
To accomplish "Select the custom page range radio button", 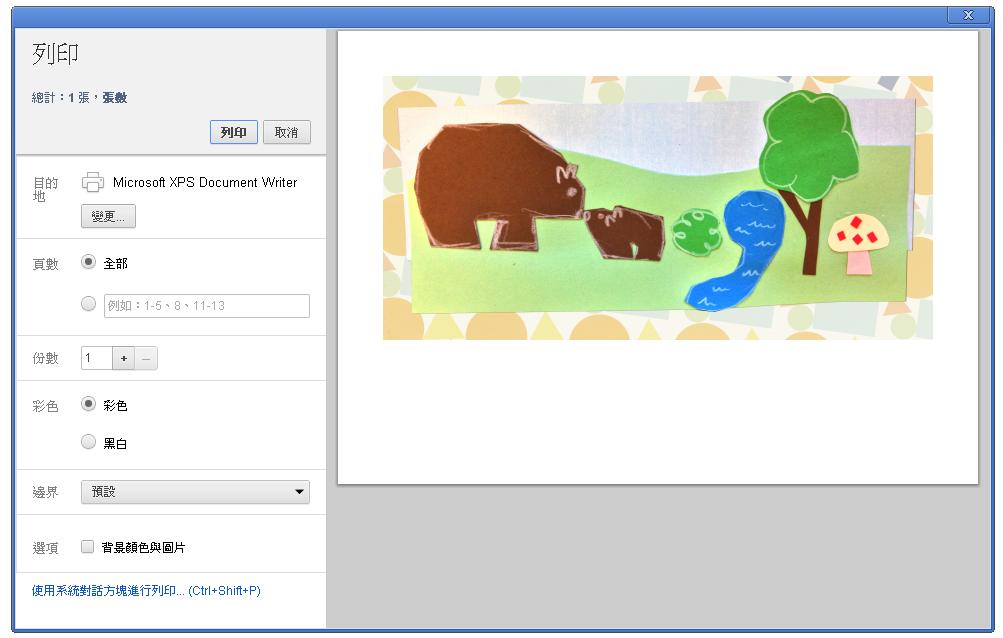I will (88, 303).
